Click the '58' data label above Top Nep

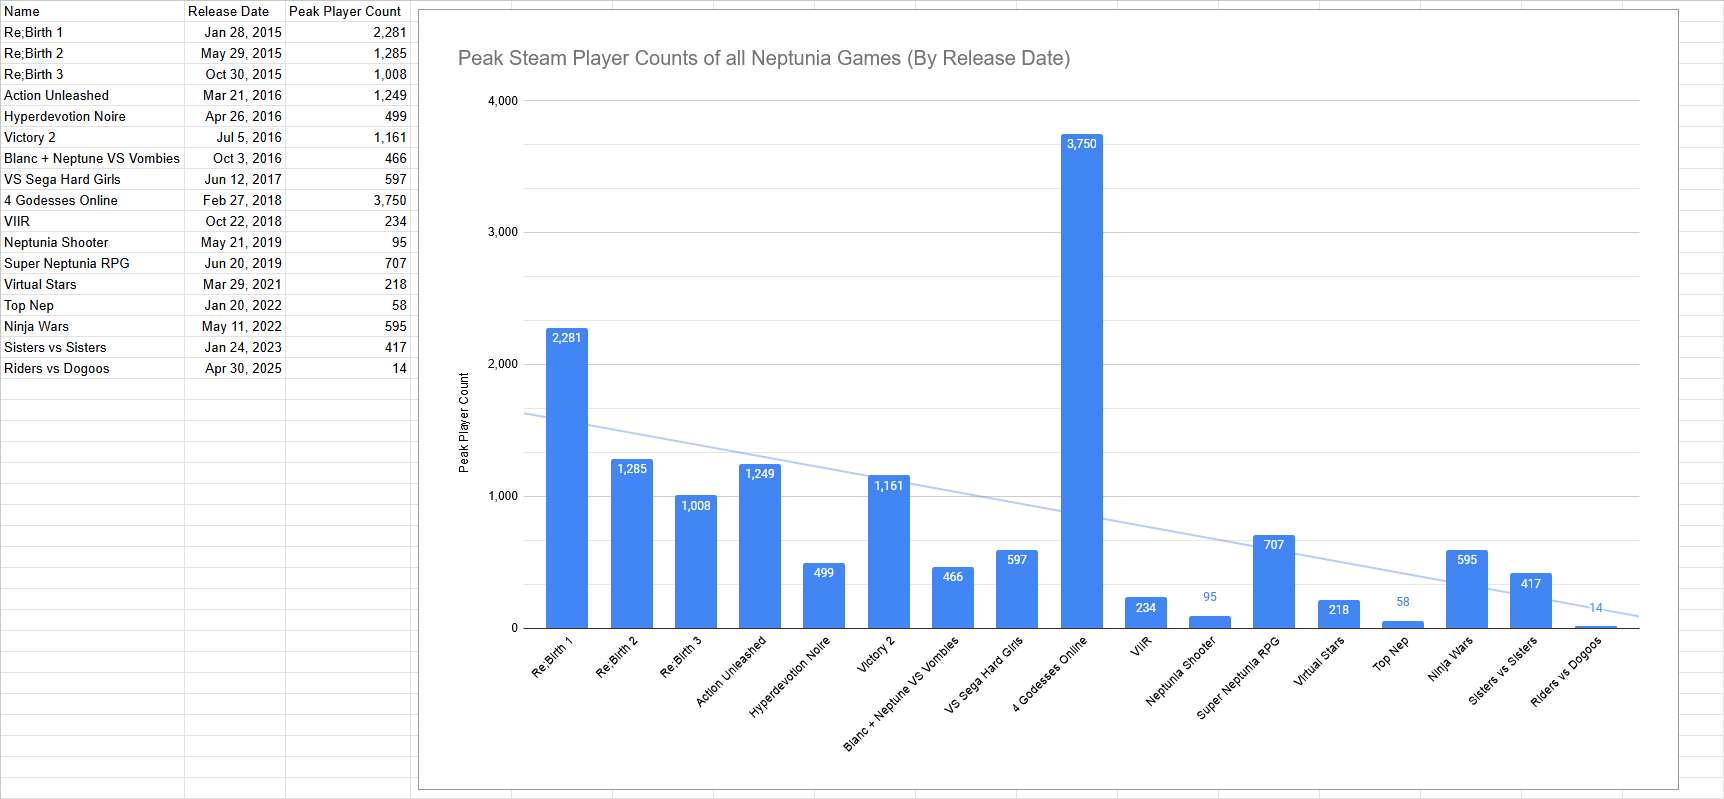tap(1403, 602)
